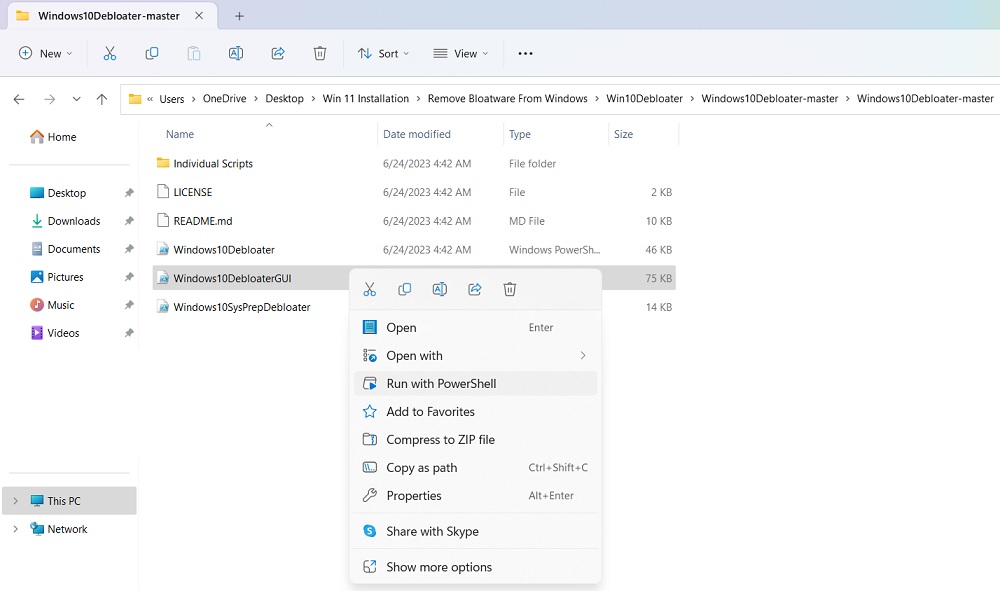Unpin Pictures using its pin icon
This screenshot has height=591, width=1000.
[x=129, y=276]
